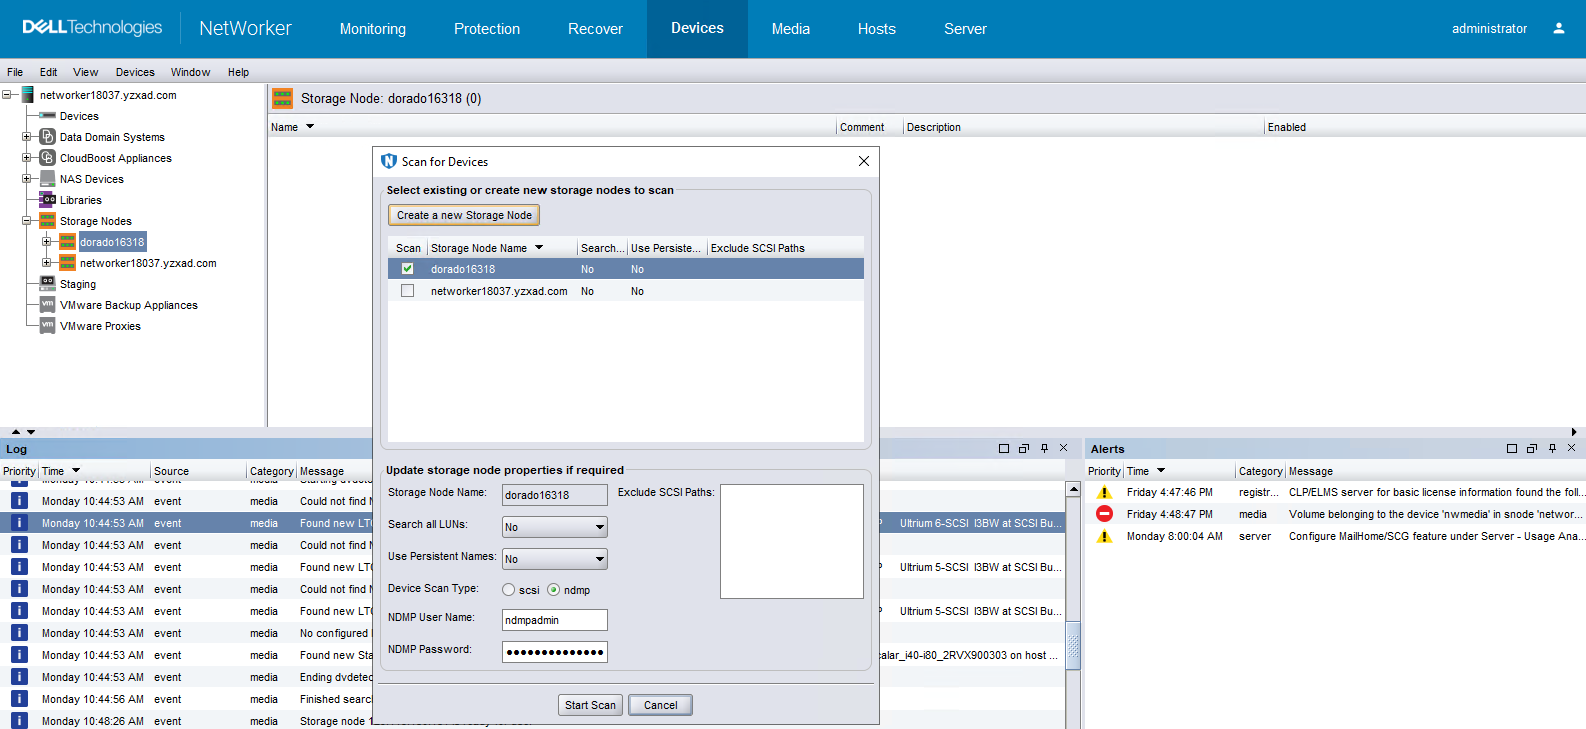Click the warning icon for Monday 8:00:04 AM alert
The height and width of the screenshot is (729, 1586).
click(1104, 536)
